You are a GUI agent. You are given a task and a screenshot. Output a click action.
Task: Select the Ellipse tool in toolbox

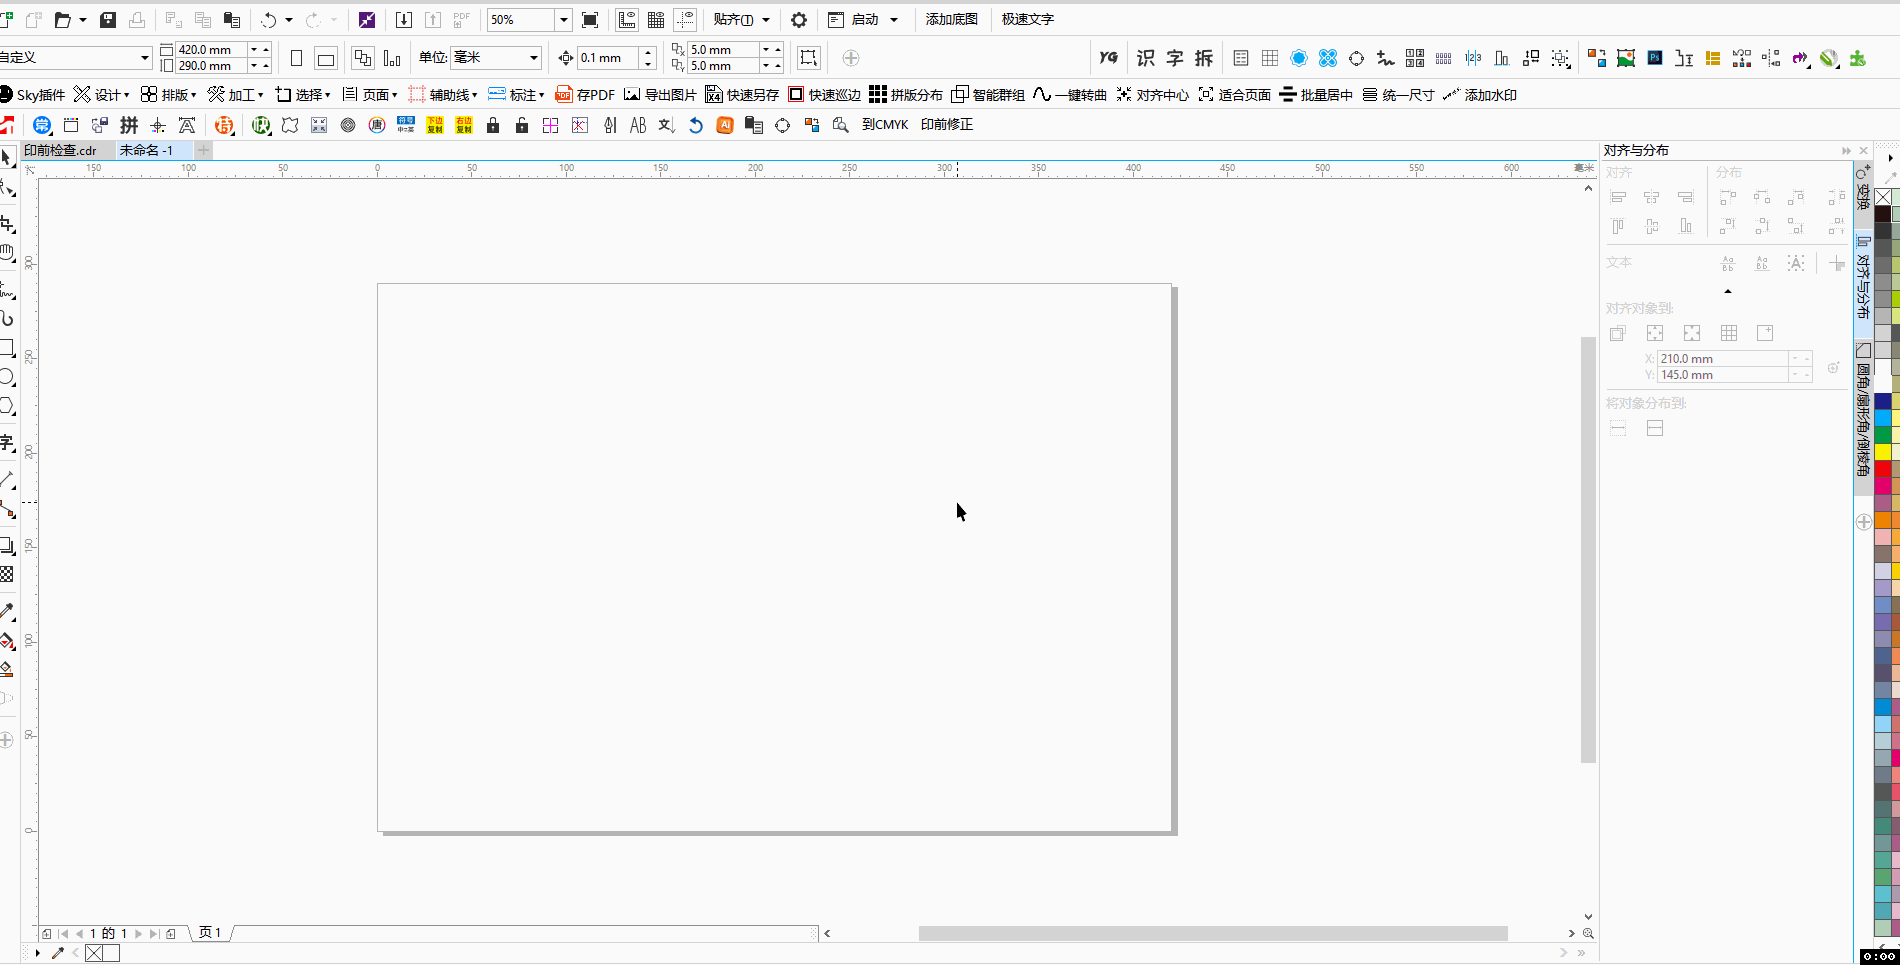tap(7, 377)
